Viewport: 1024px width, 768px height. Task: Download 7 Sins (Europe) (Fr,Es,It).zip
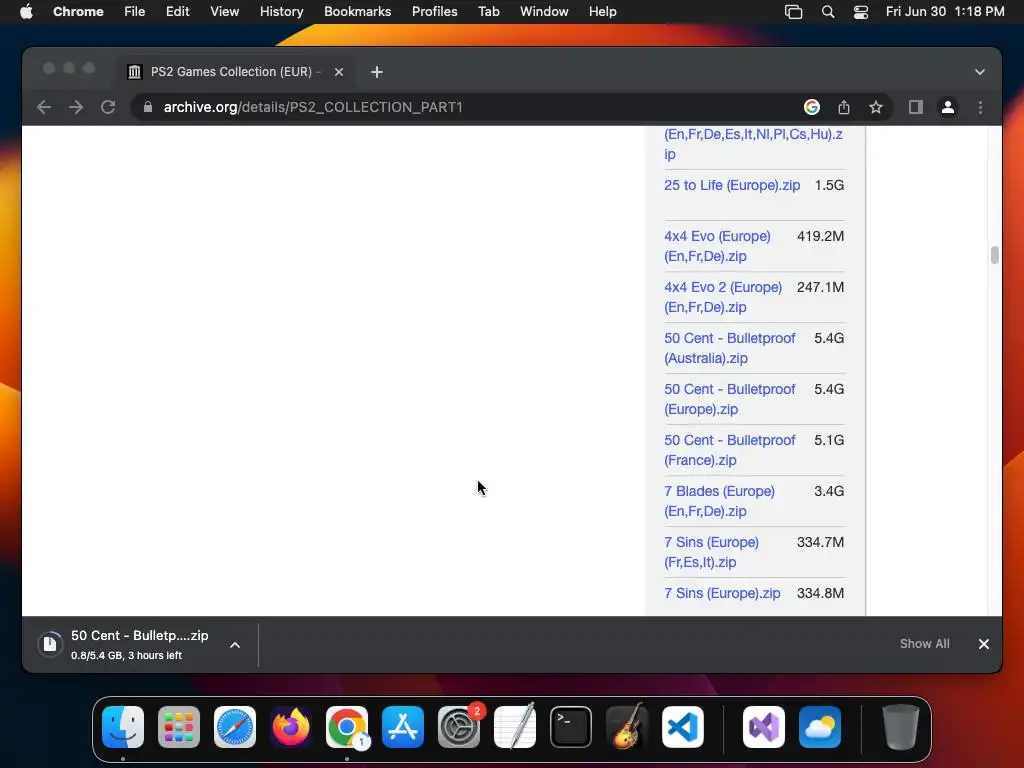pyautogui.click(x=711, y=552)
